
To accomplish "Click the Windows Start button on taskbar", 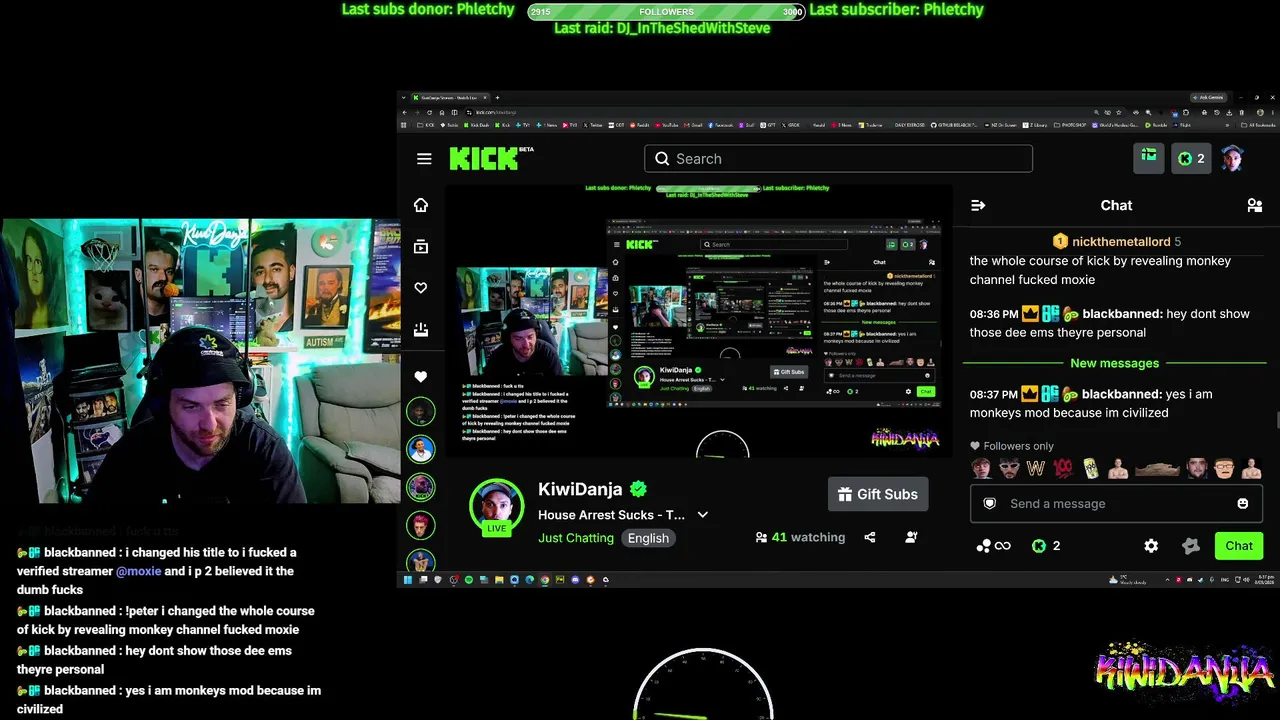I will click(x=408, y=580).
